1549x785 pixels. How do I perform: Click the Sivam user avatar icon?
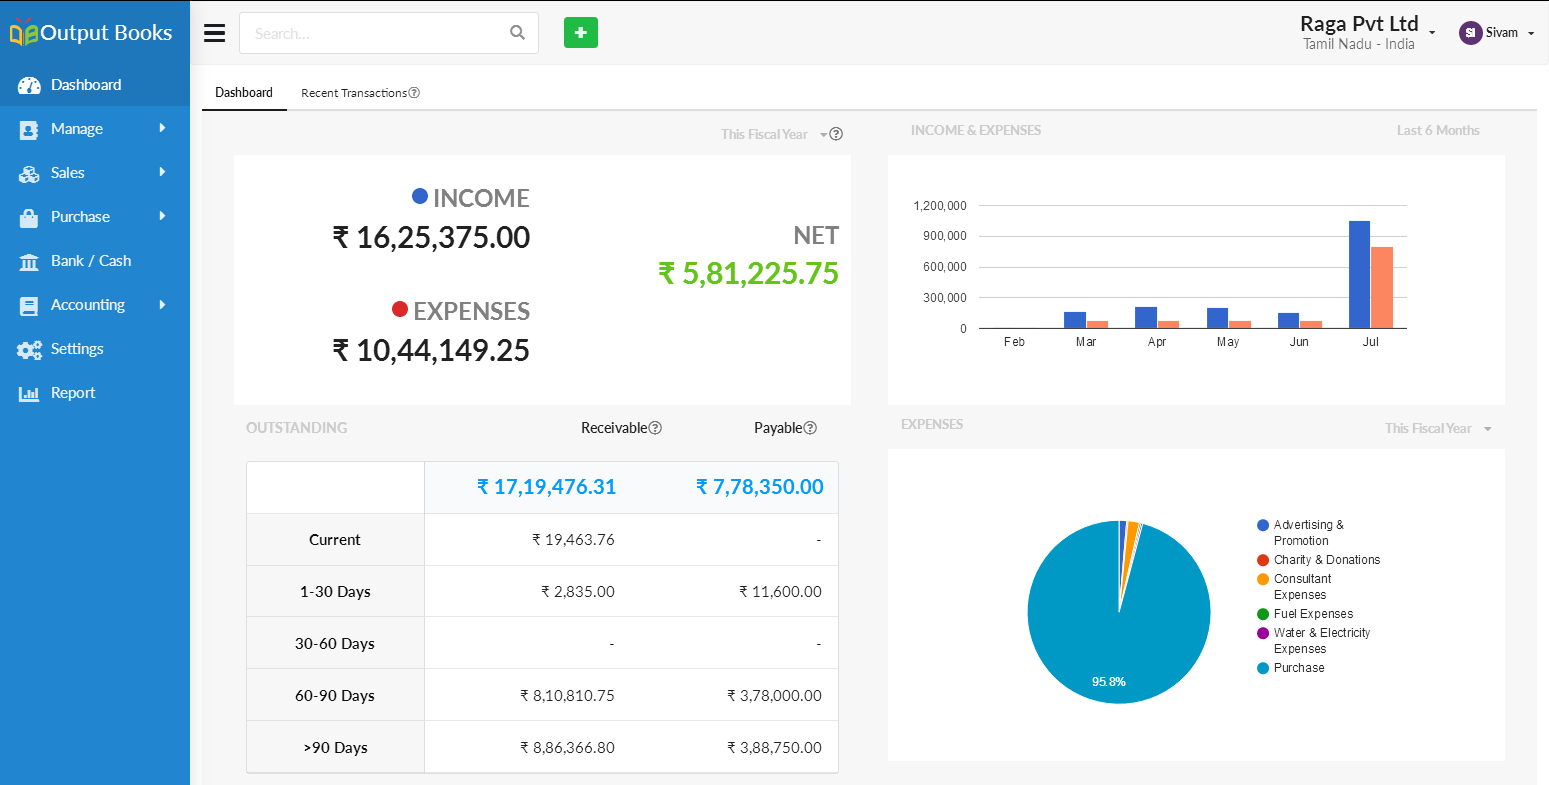point(1470,33)
